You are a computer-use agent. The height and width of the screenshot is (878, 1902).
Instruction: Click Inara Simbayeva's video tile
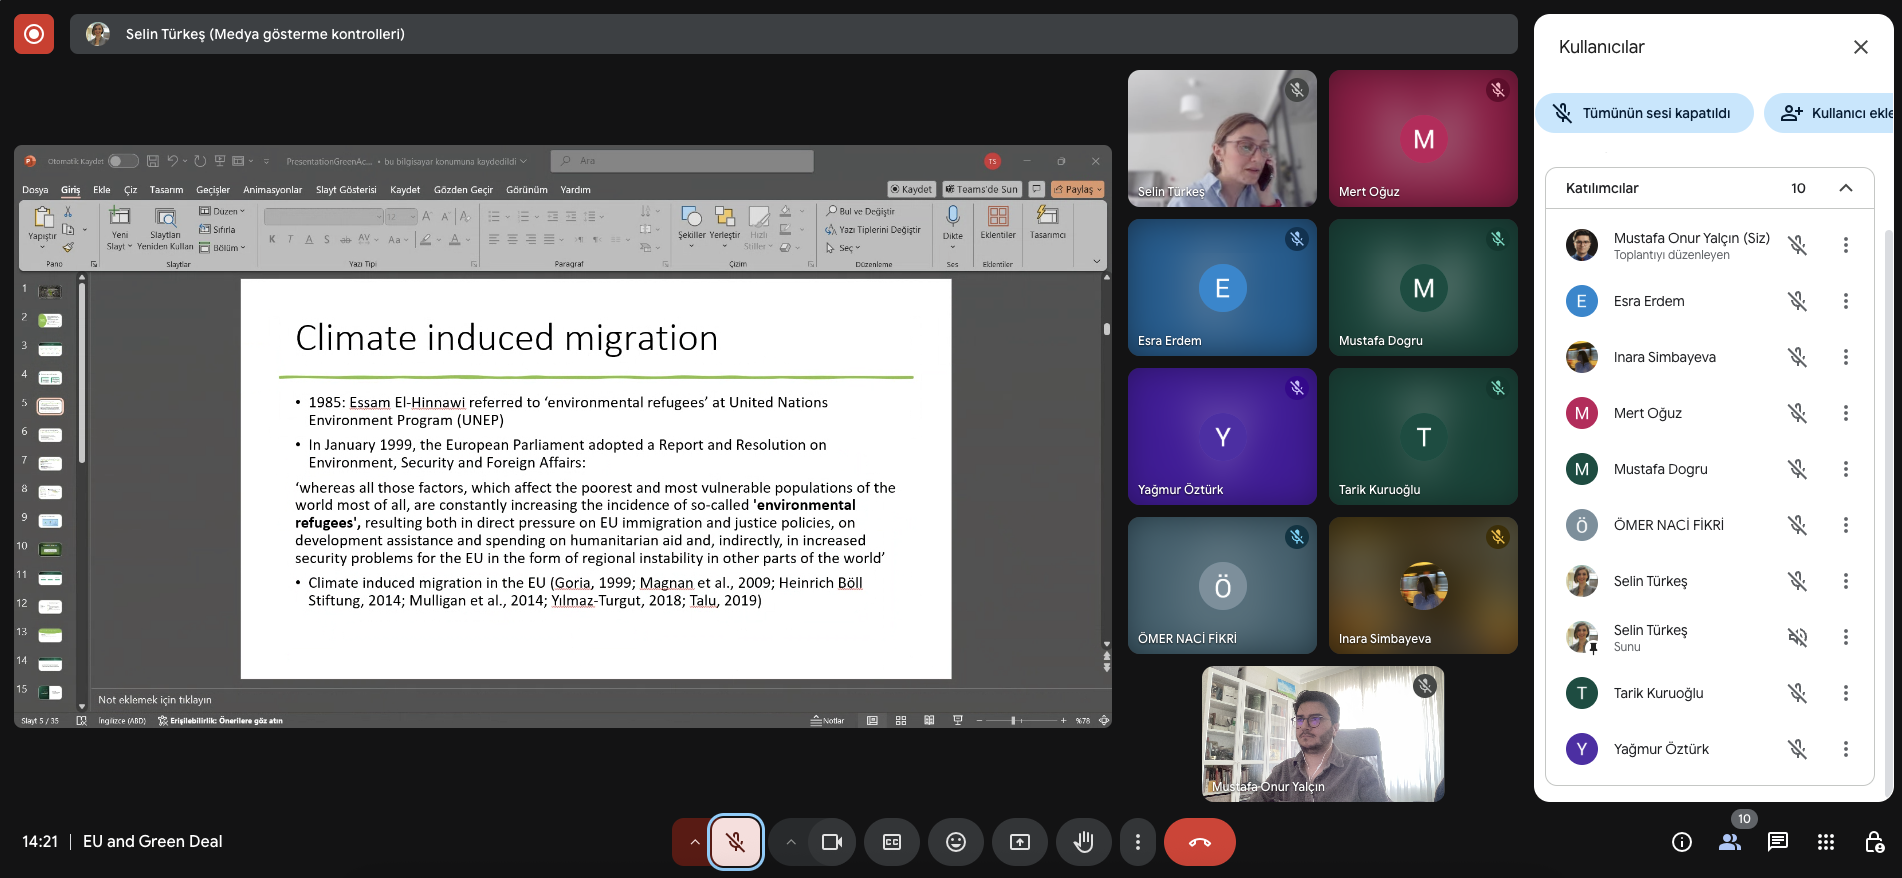tap(1422, 585)
